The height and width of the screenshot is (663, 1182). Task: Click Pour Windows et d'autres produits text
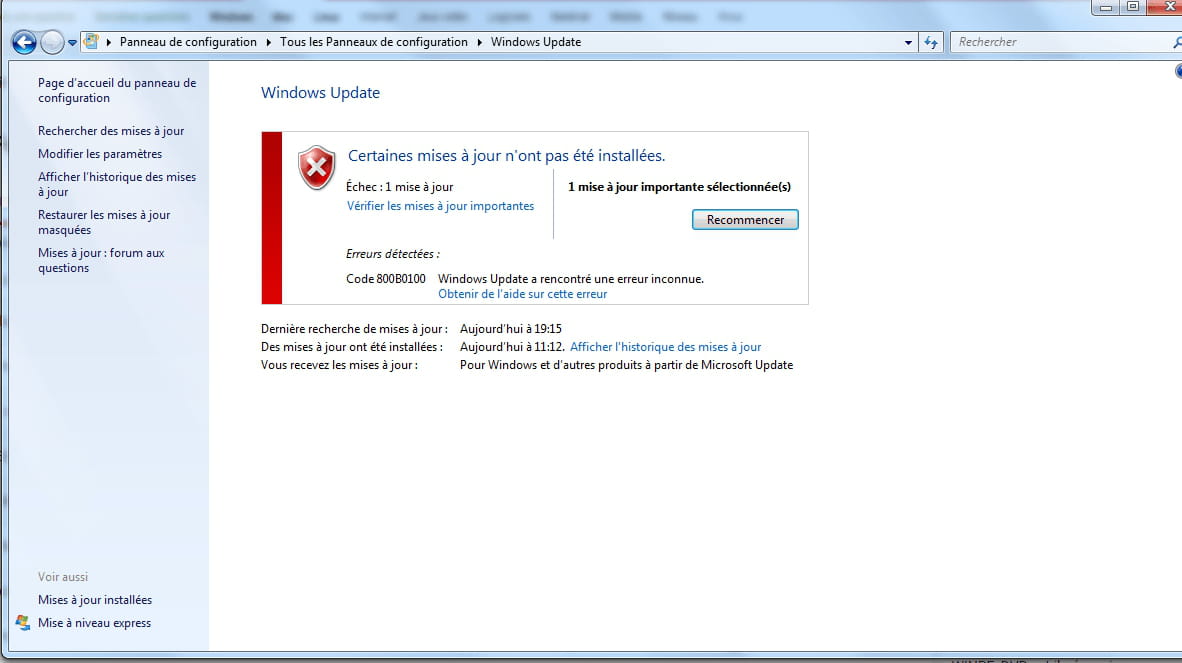626,365
